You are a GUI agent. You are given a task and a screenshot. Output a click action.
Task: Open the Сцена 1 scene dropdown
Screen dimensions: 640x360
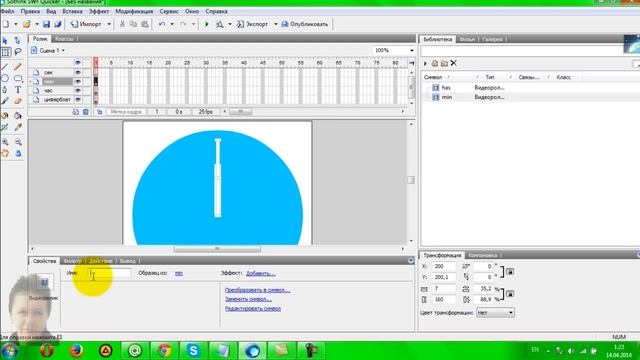pos(63,51)
